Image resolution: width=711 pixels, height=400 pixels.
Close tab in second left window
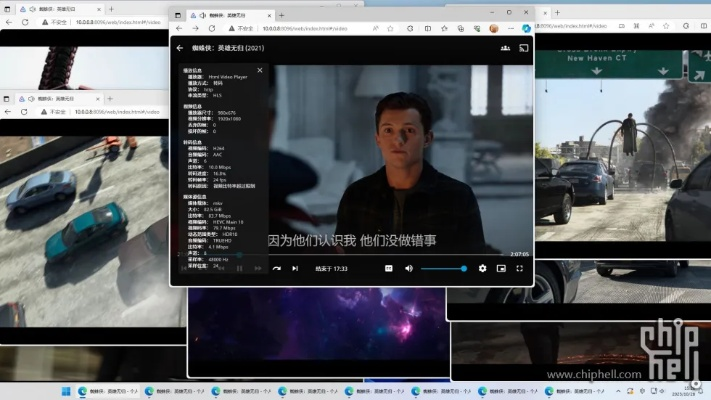pos(98,98)
